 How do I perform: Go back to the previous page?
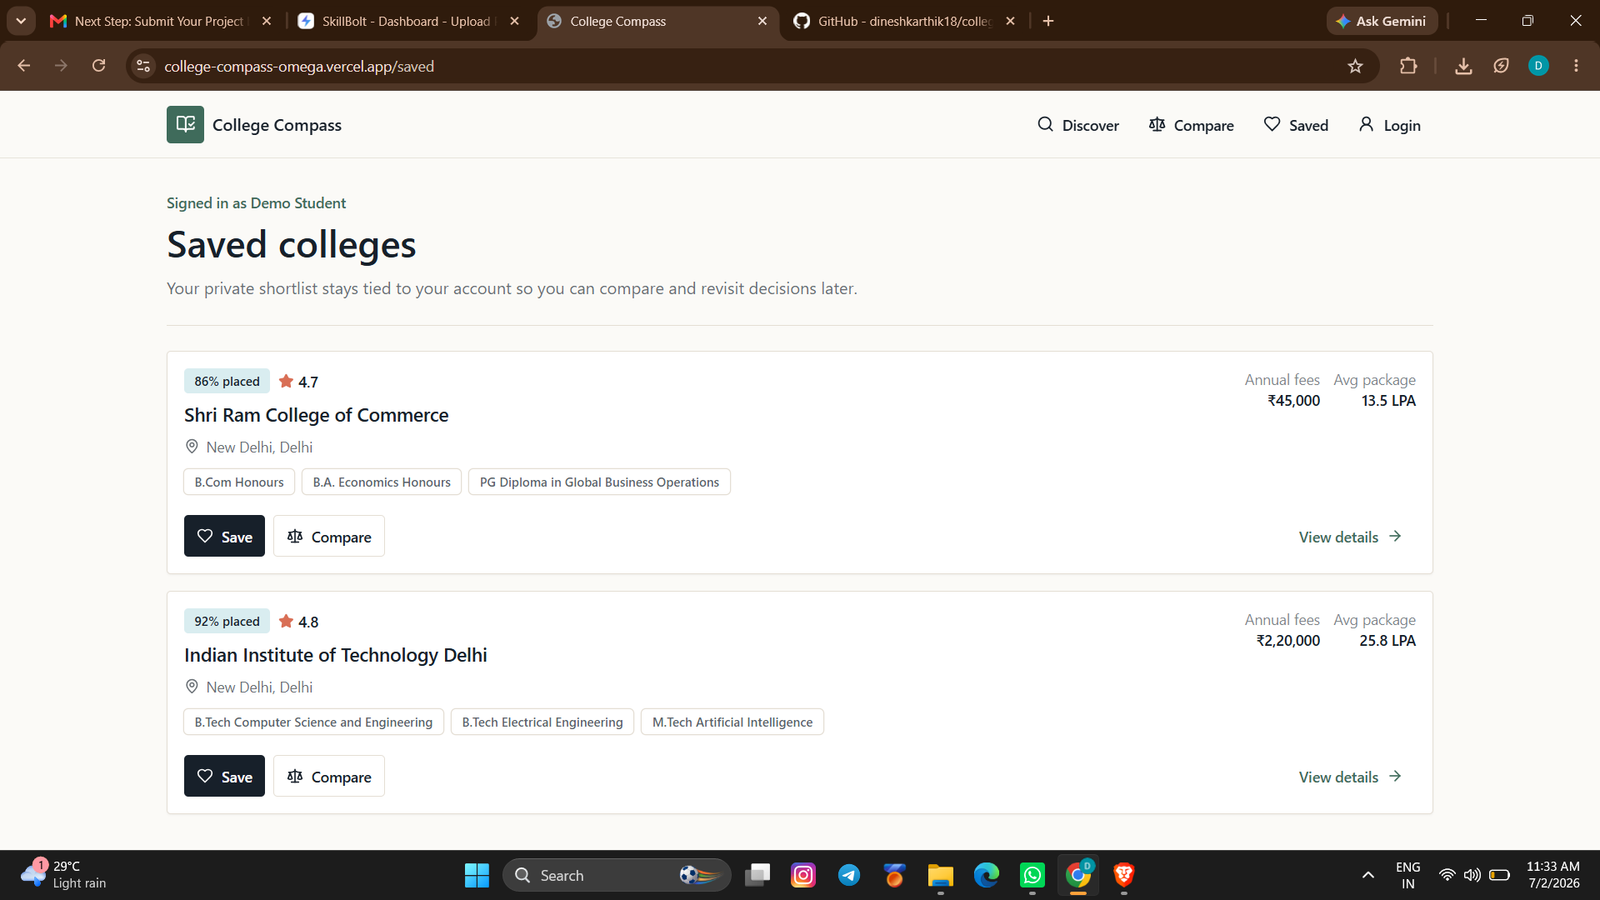click(x=24, y=66)
